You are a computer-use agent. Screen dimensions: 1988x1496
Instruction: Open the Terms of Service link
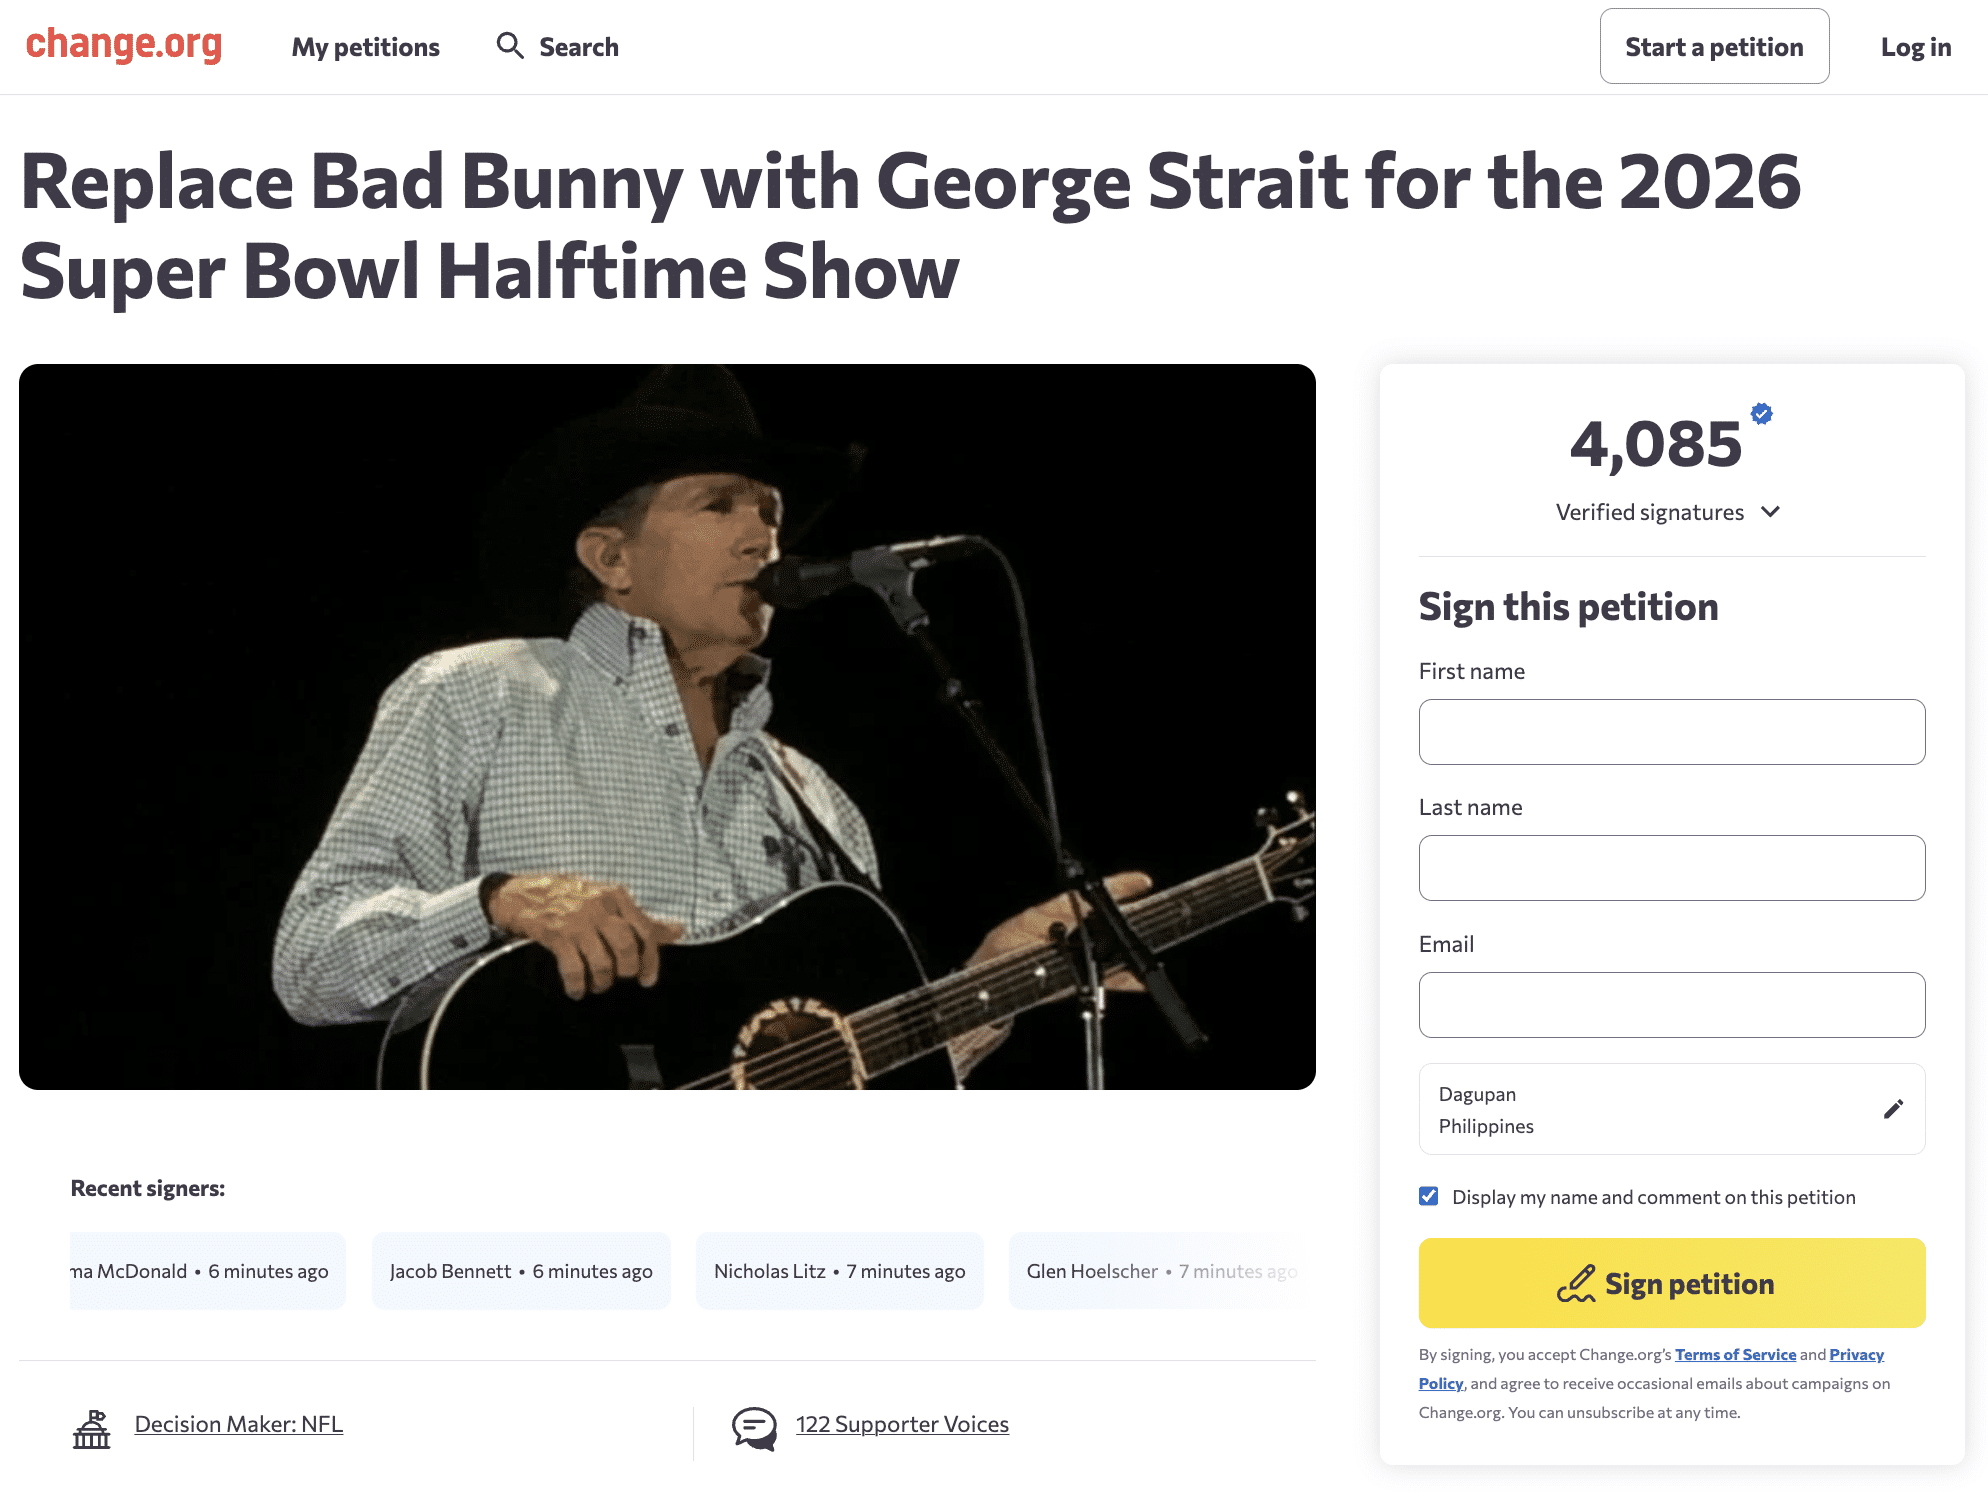click(1735, 1354)
